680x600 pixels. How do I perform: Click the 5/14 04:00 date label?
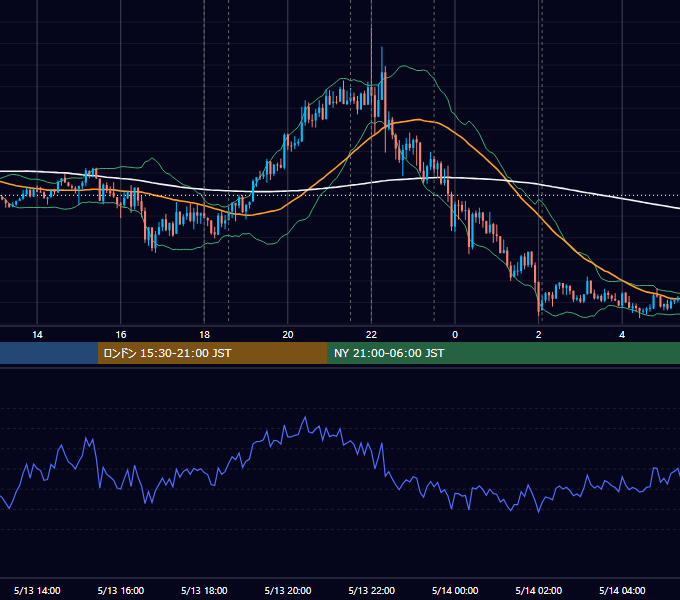(x=622, y=590)
